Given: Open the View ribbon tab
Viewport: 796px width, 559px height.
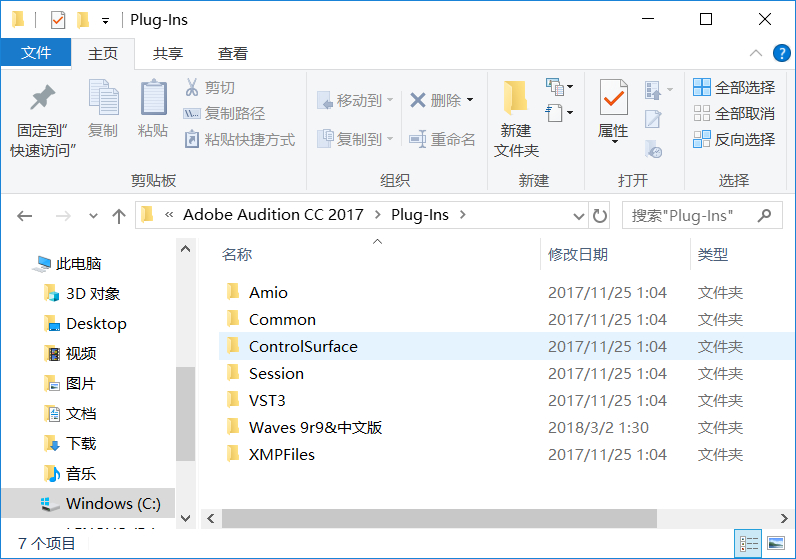Looking at the screenshot, I should pyautogui.click(x=233, y=54).
